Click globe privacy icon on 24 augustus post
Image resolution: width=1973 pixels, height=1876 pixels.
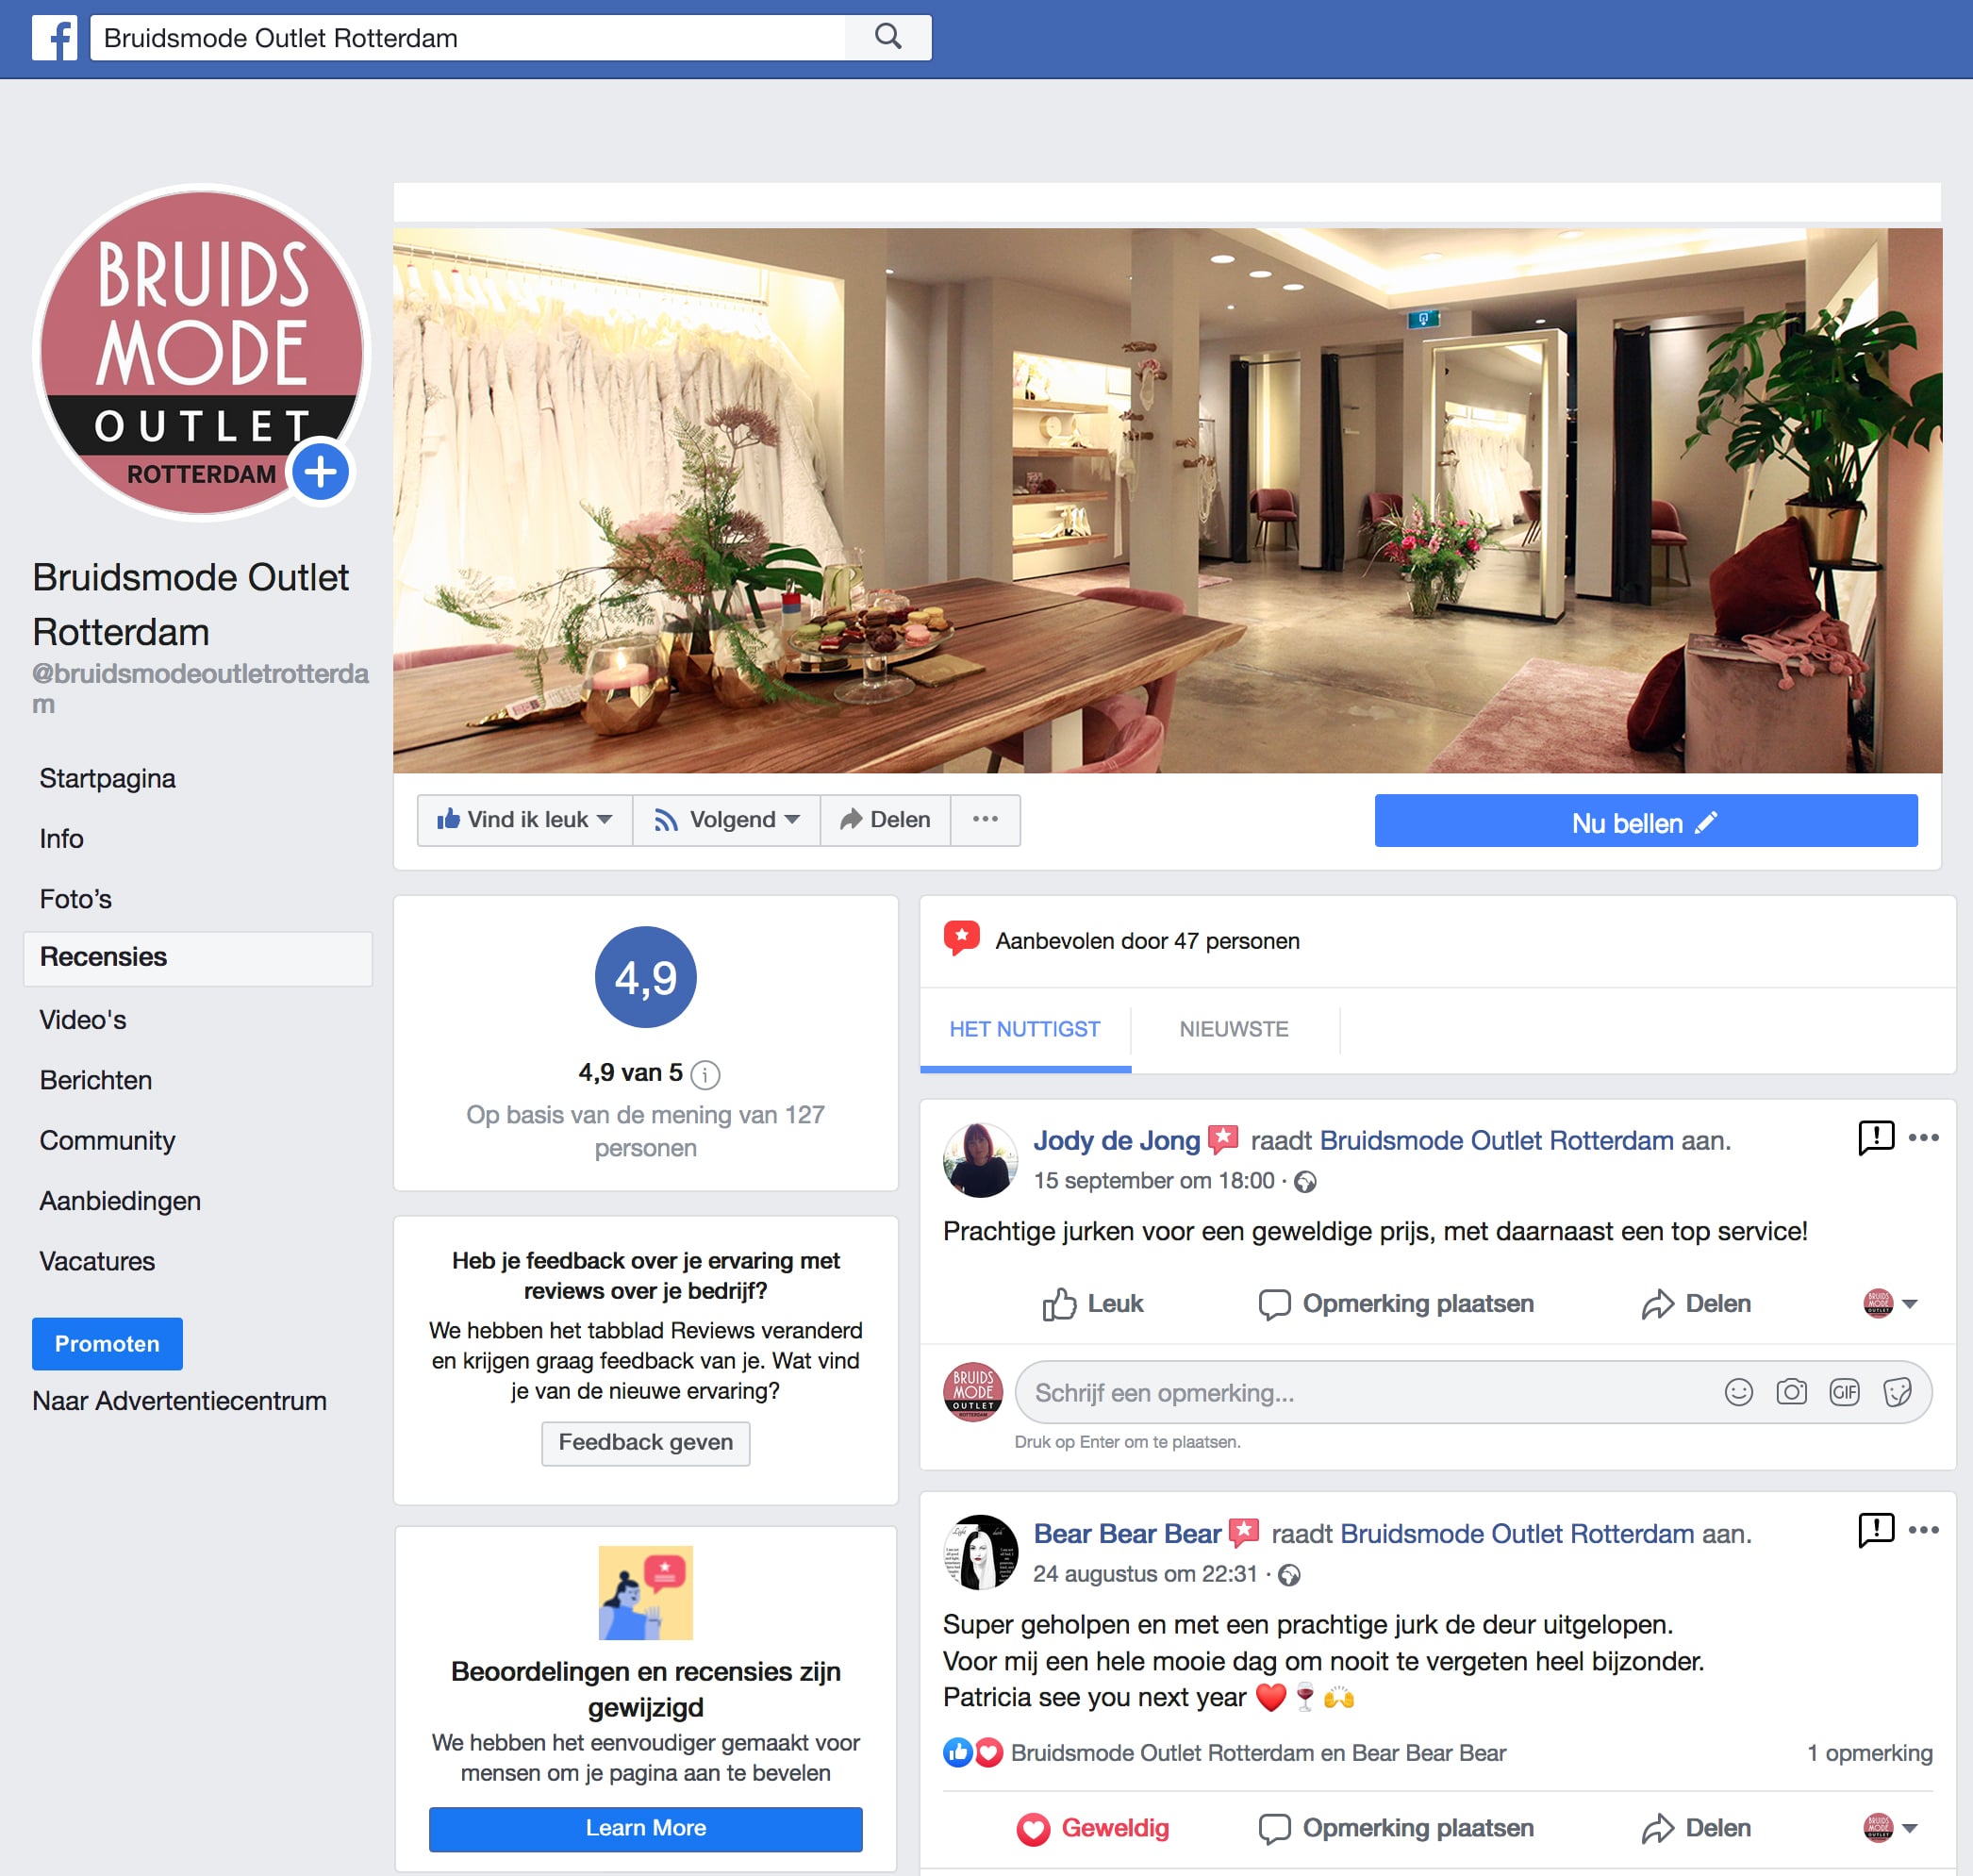[x=1290, y=1575]
